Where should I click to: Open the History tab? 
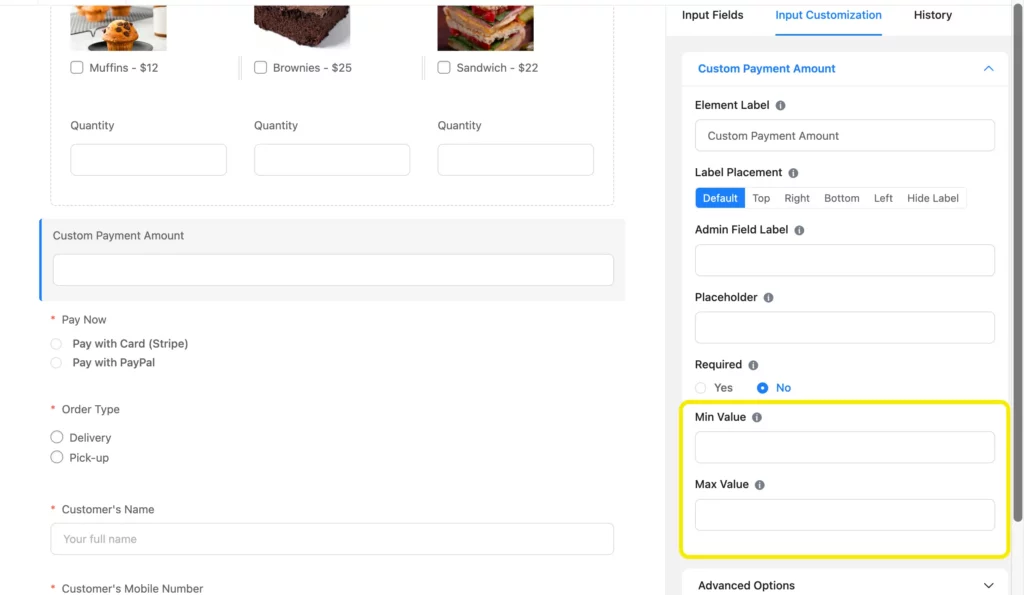tap(933, 15)
